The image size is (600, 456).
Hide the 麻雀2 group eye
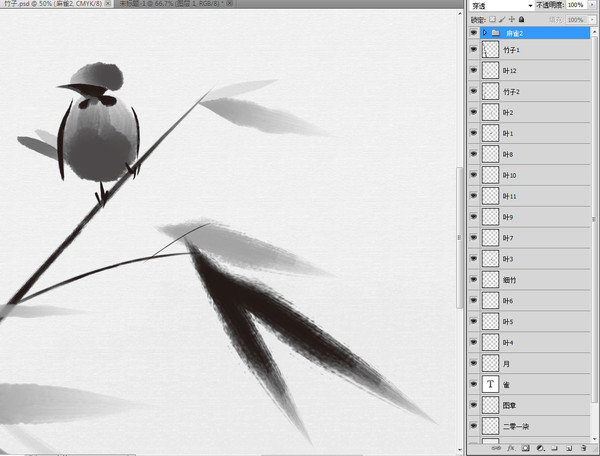(474, 33)
